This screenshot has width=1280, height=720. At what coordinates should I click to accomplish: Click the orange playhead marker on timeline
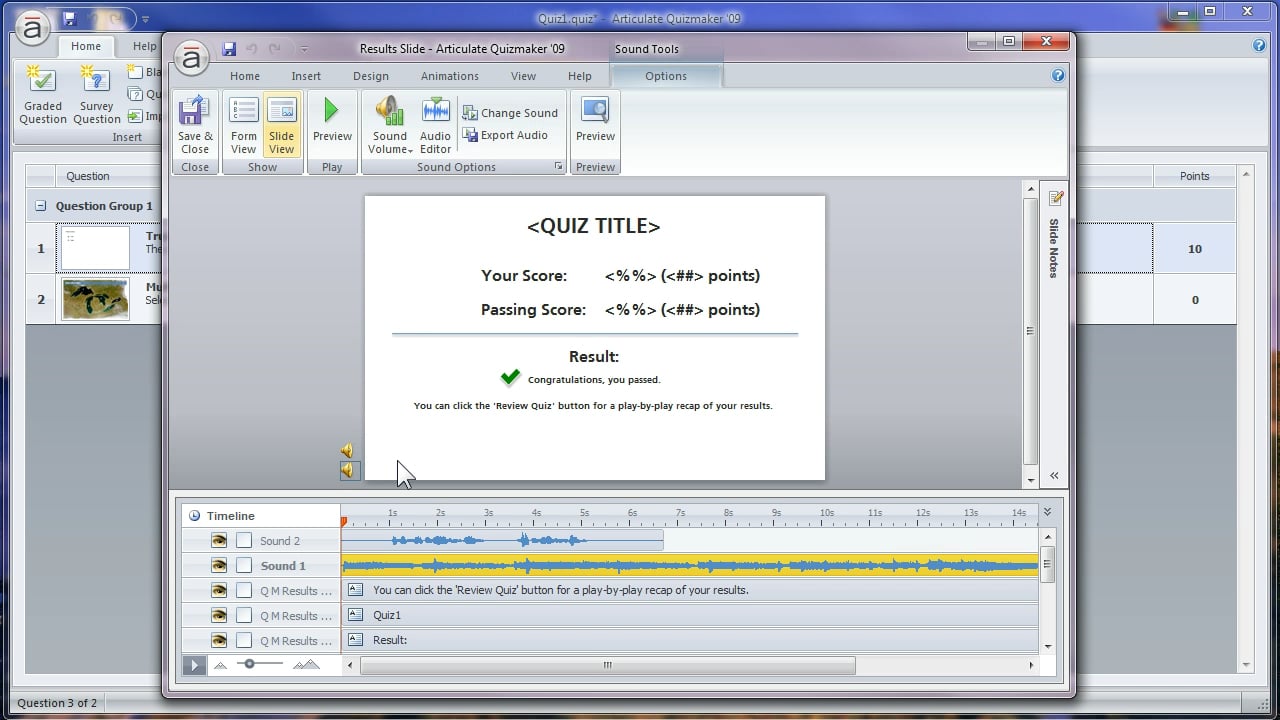(344, 521)
